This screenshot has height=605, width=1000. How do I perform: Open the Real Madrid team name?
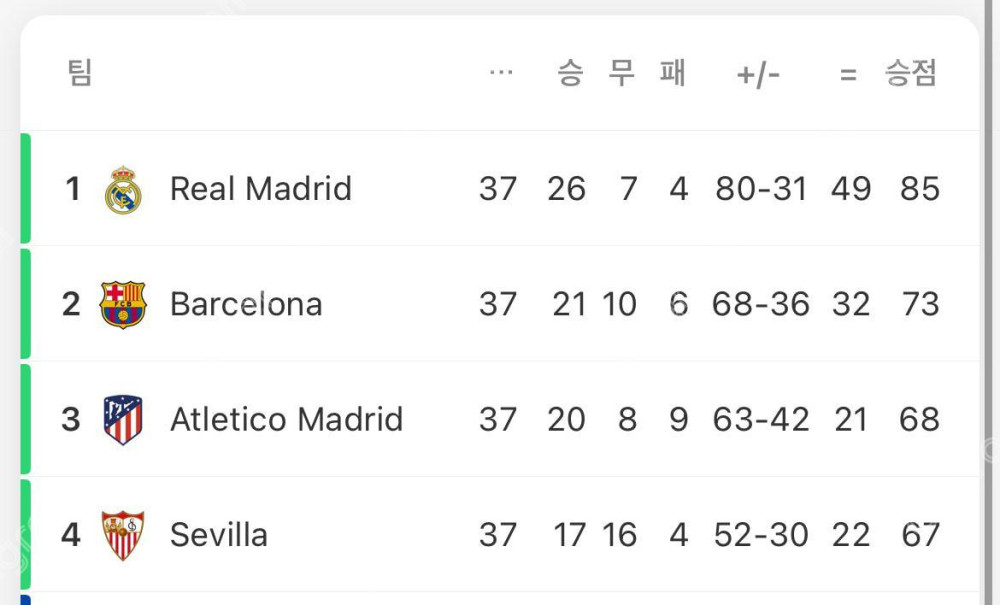click(261, 189)
